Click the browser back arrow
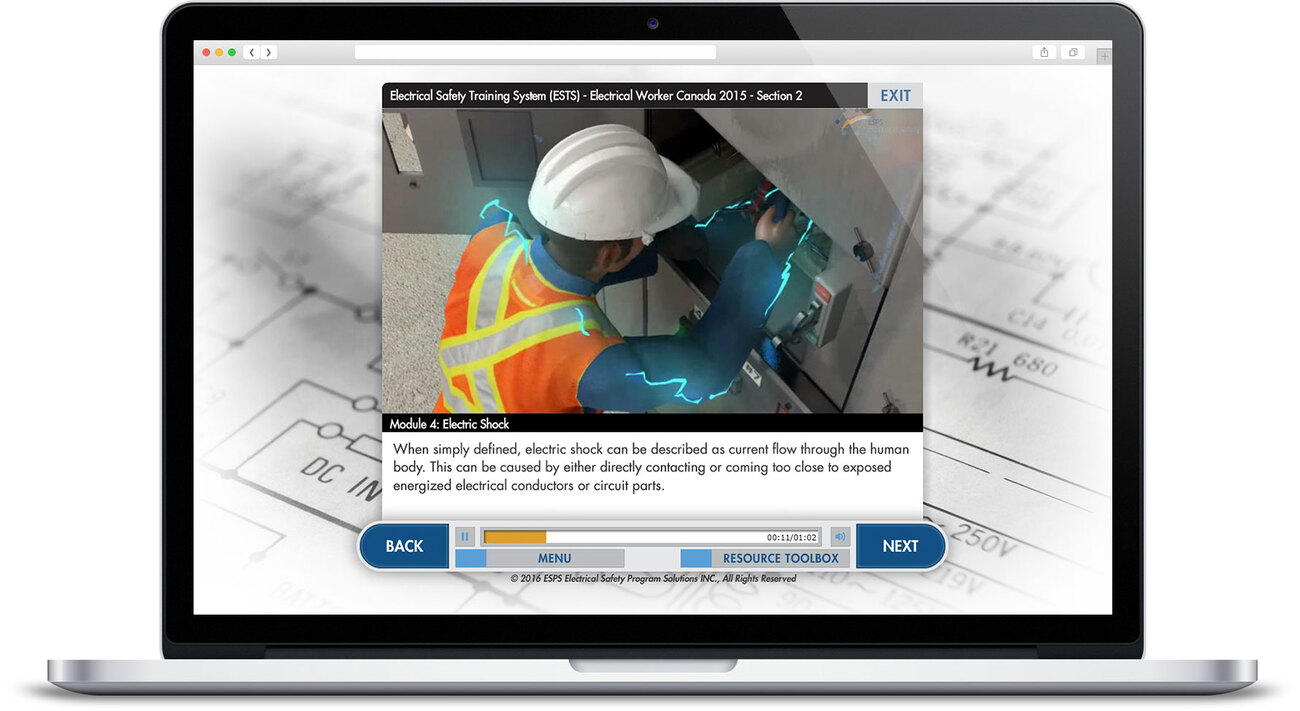The height and width of the screenshot is (711, 1300). pos(251,52)
